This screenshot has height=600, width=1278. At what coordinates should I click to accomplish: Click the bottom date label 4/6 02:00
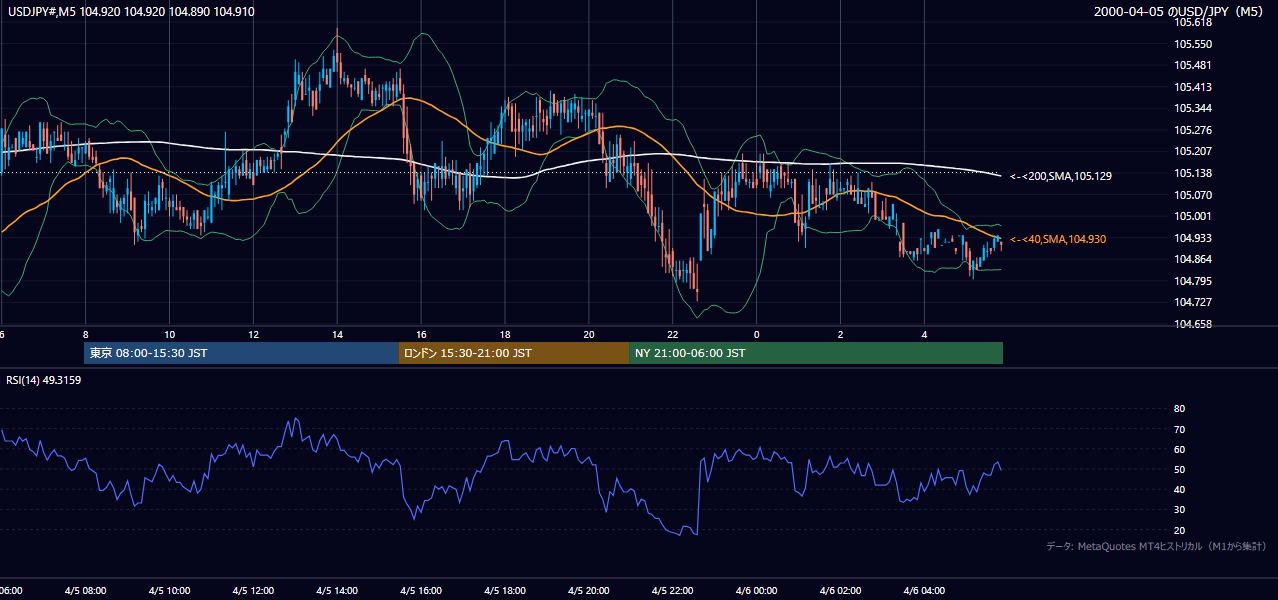pyautogui.click(x=840, y=591)
